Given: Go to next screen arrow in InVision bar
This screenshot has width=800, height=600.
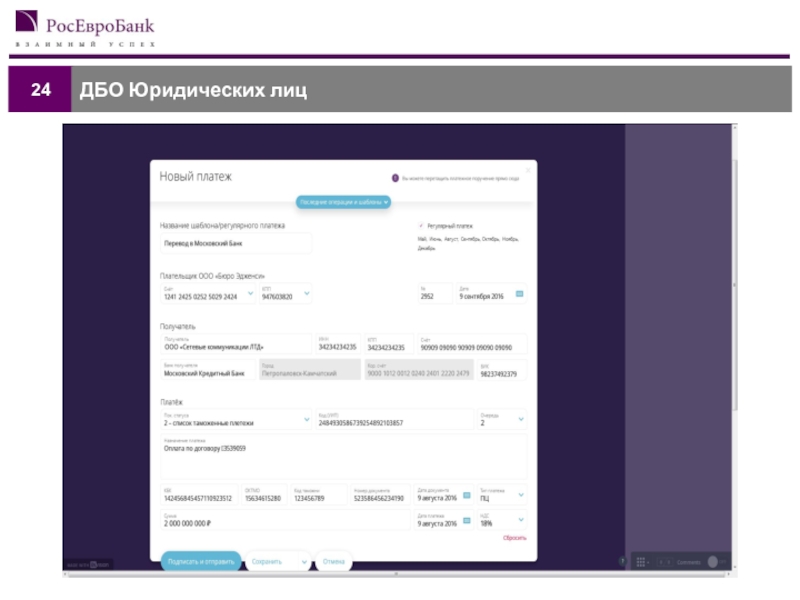Looking at the screenshot, I should click(x=669, y=562).
